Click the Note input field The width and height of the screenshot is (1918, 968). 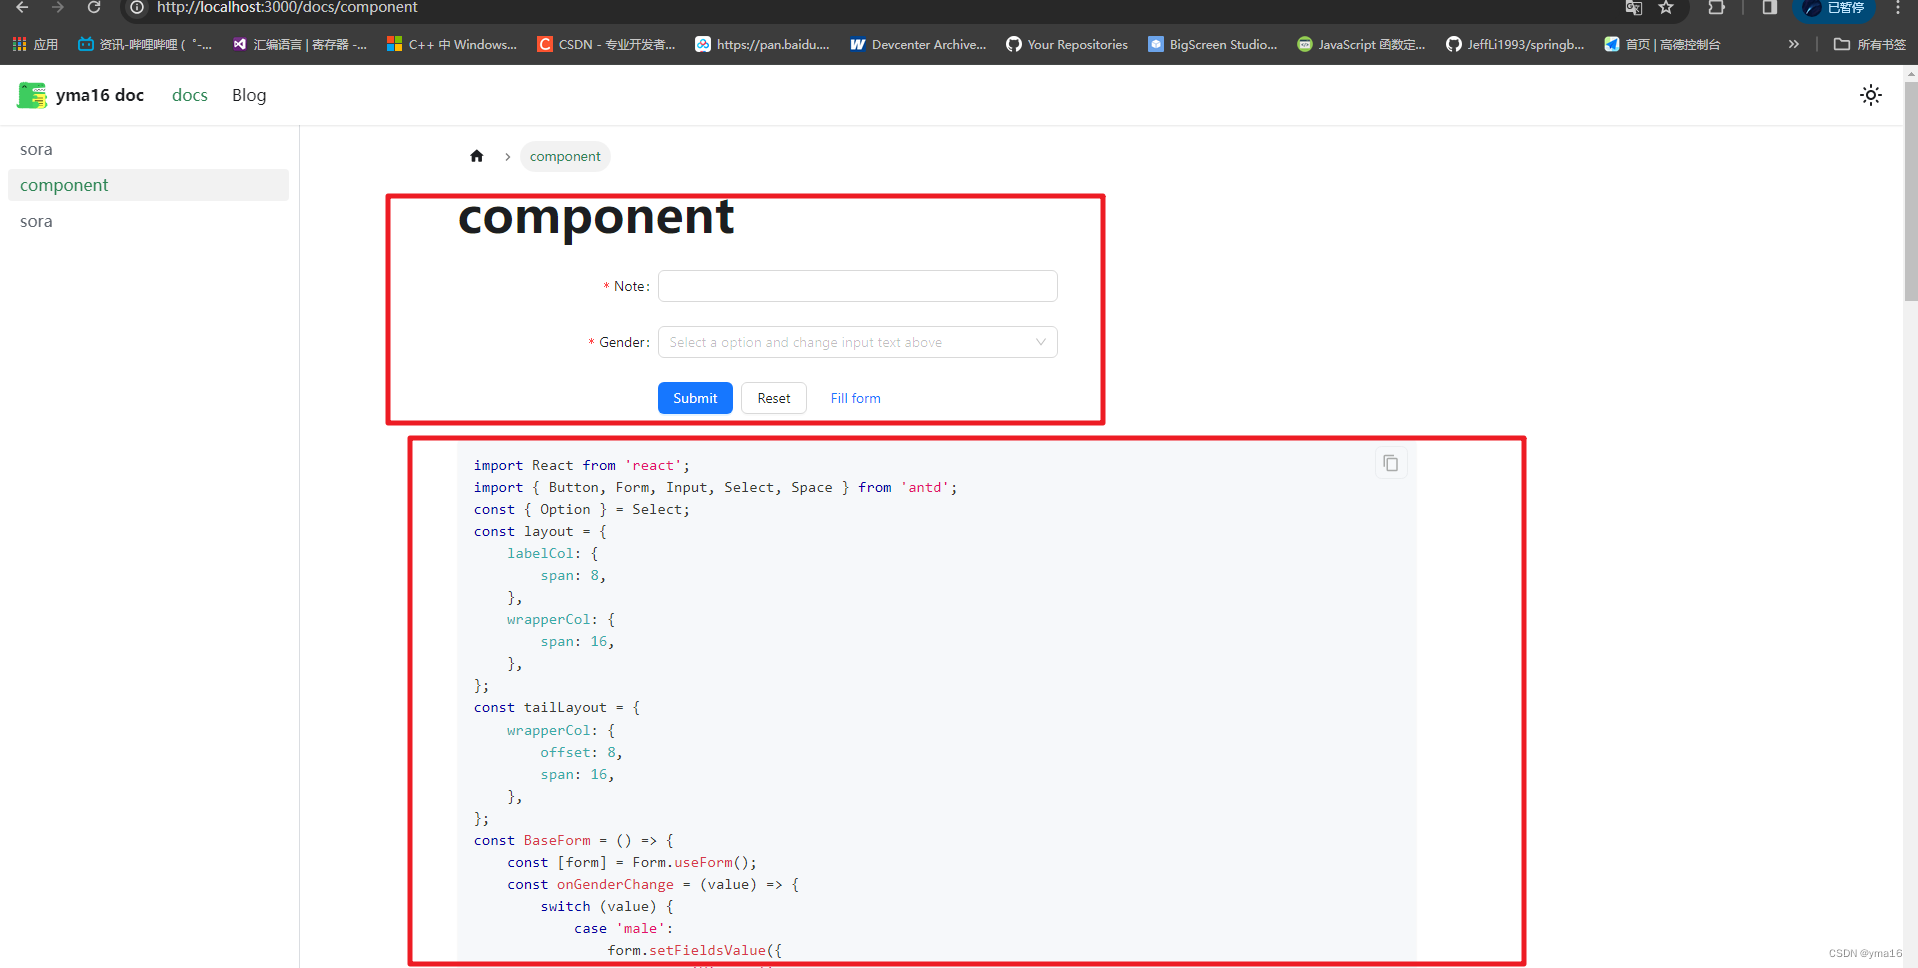click(857, 286)
